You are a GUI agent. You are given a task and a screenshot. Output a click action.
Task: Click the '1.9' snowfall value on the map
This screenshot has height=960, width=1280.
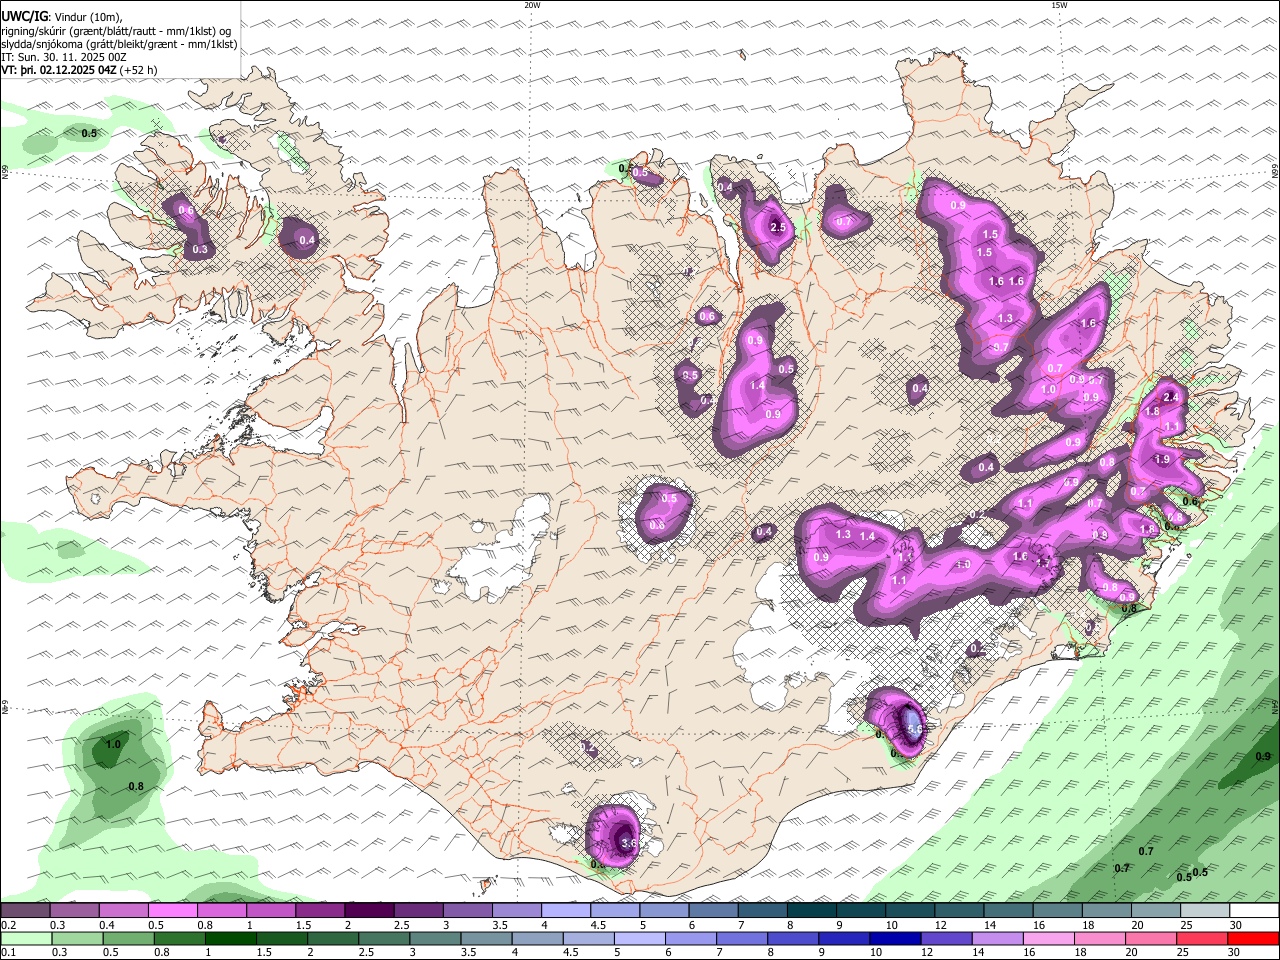pos(1162,459)
